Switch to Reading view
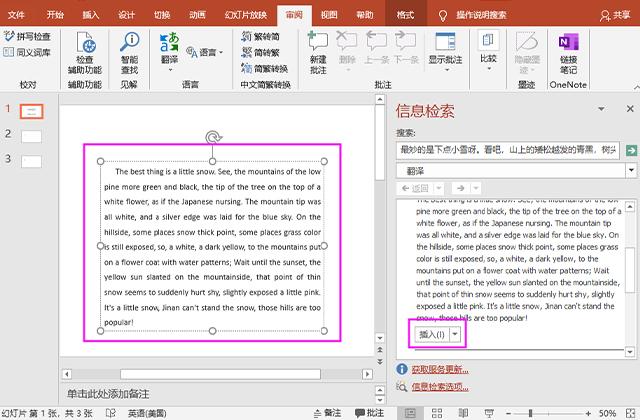The image size is (640, 420). tap(463, 413)
